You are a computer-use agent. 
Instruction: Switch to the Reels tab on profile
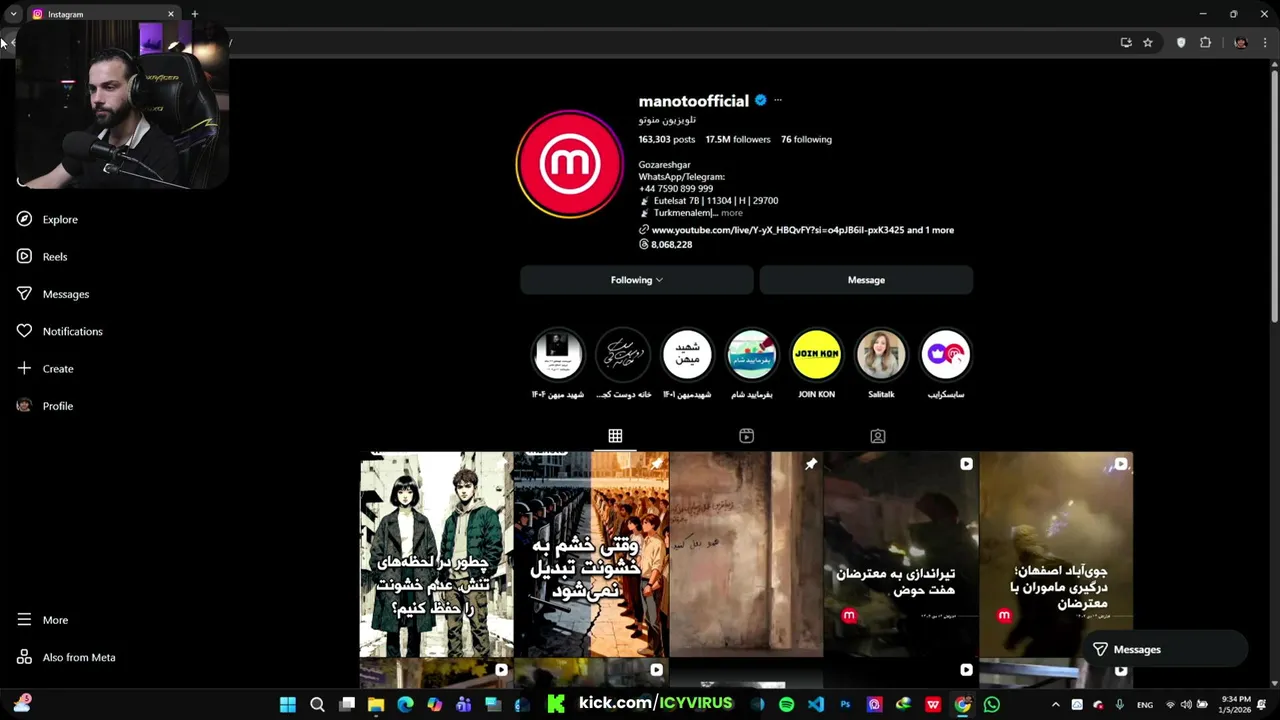coord(746,436)
